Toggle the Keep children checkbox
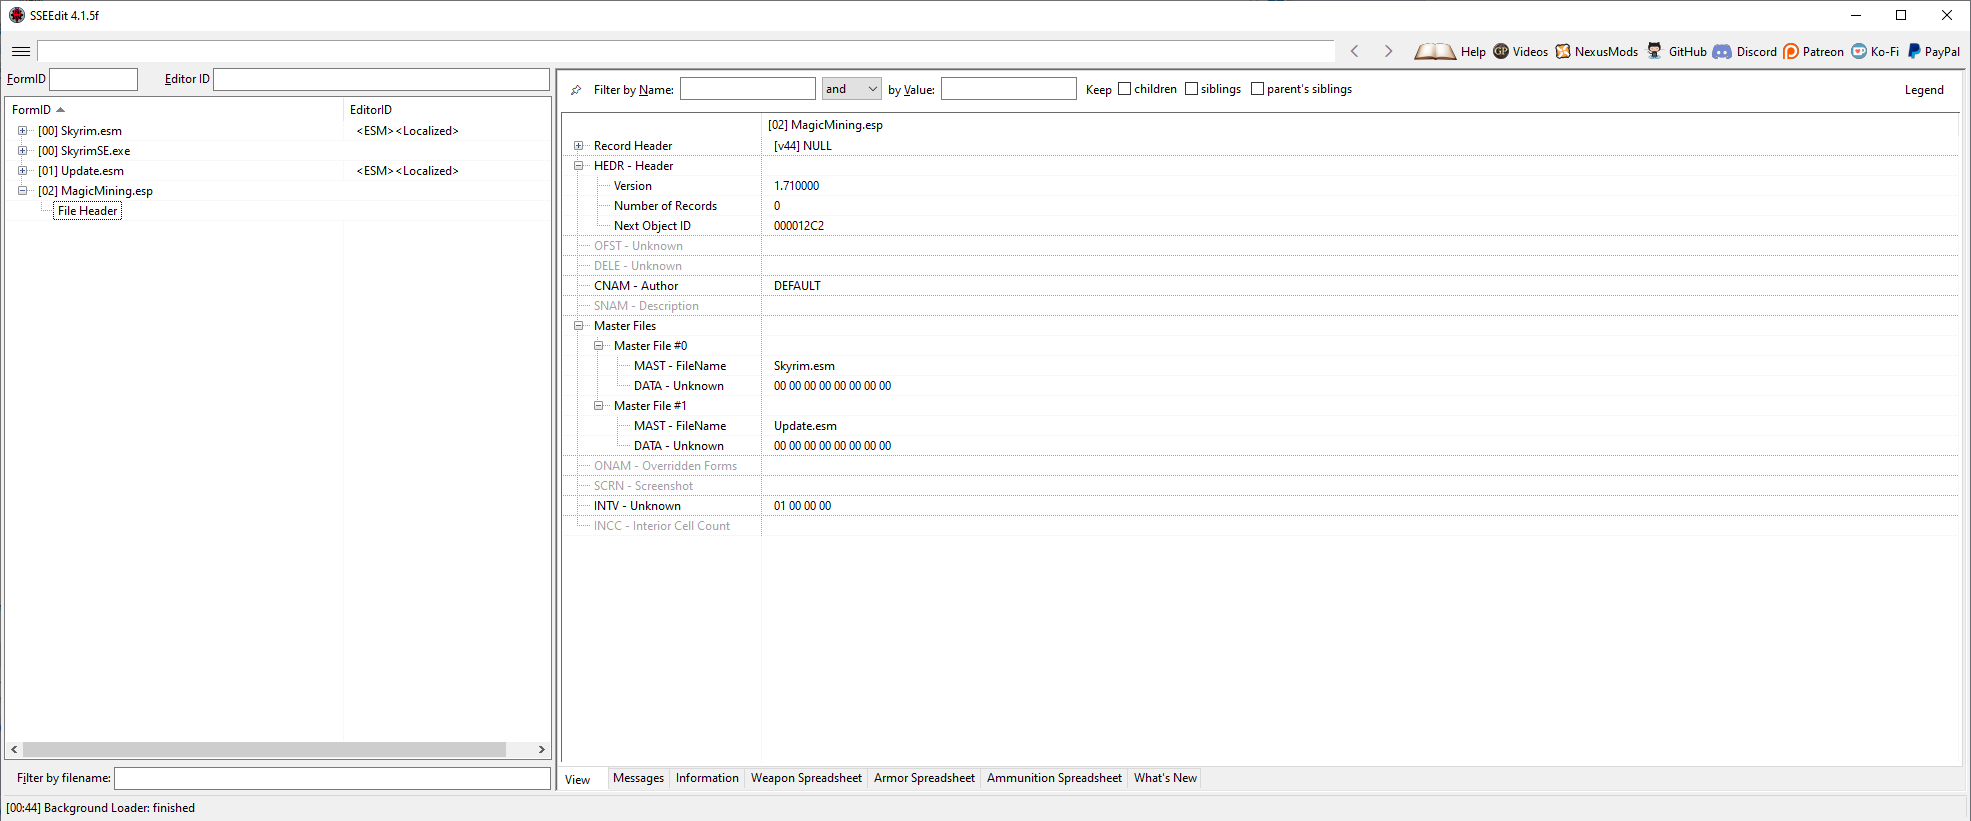 [1125, 89]
